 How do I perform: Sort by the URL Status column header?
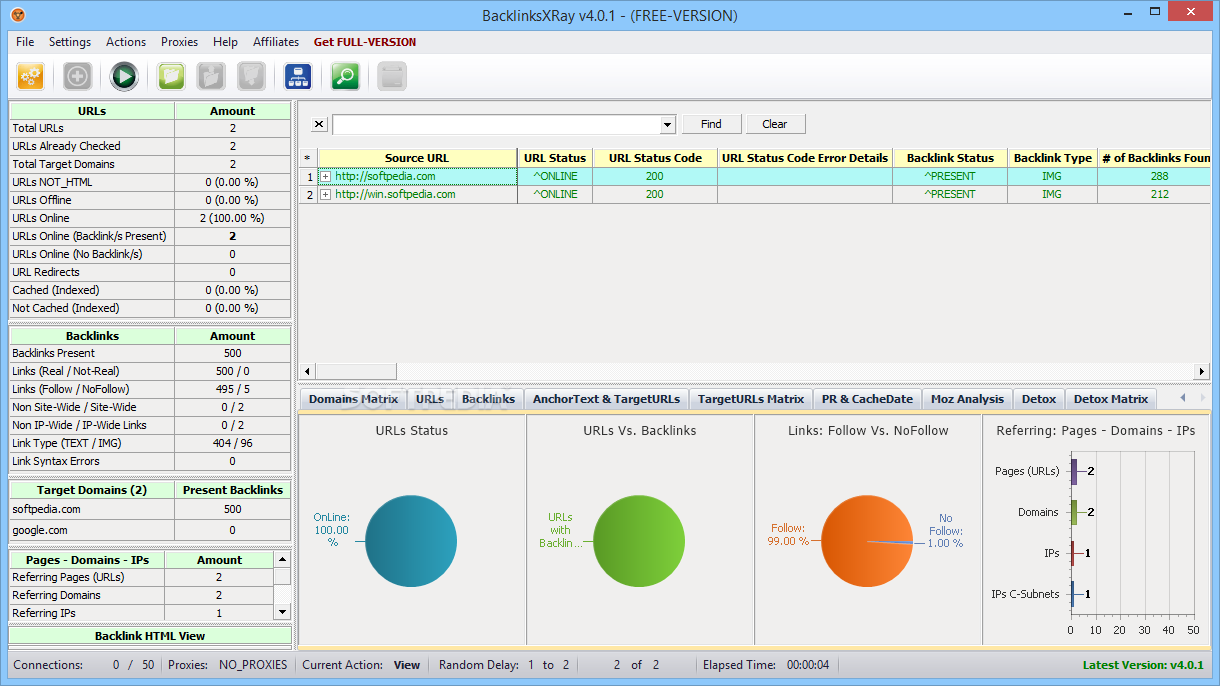pyautogui.click(x=555, y=158)
